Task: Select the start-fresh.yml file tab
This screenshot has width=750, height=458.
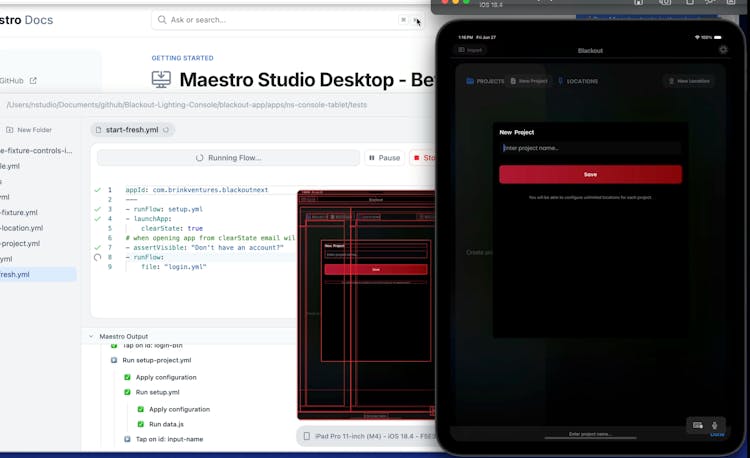Action: pyautogui.click(x=128, y=130)
